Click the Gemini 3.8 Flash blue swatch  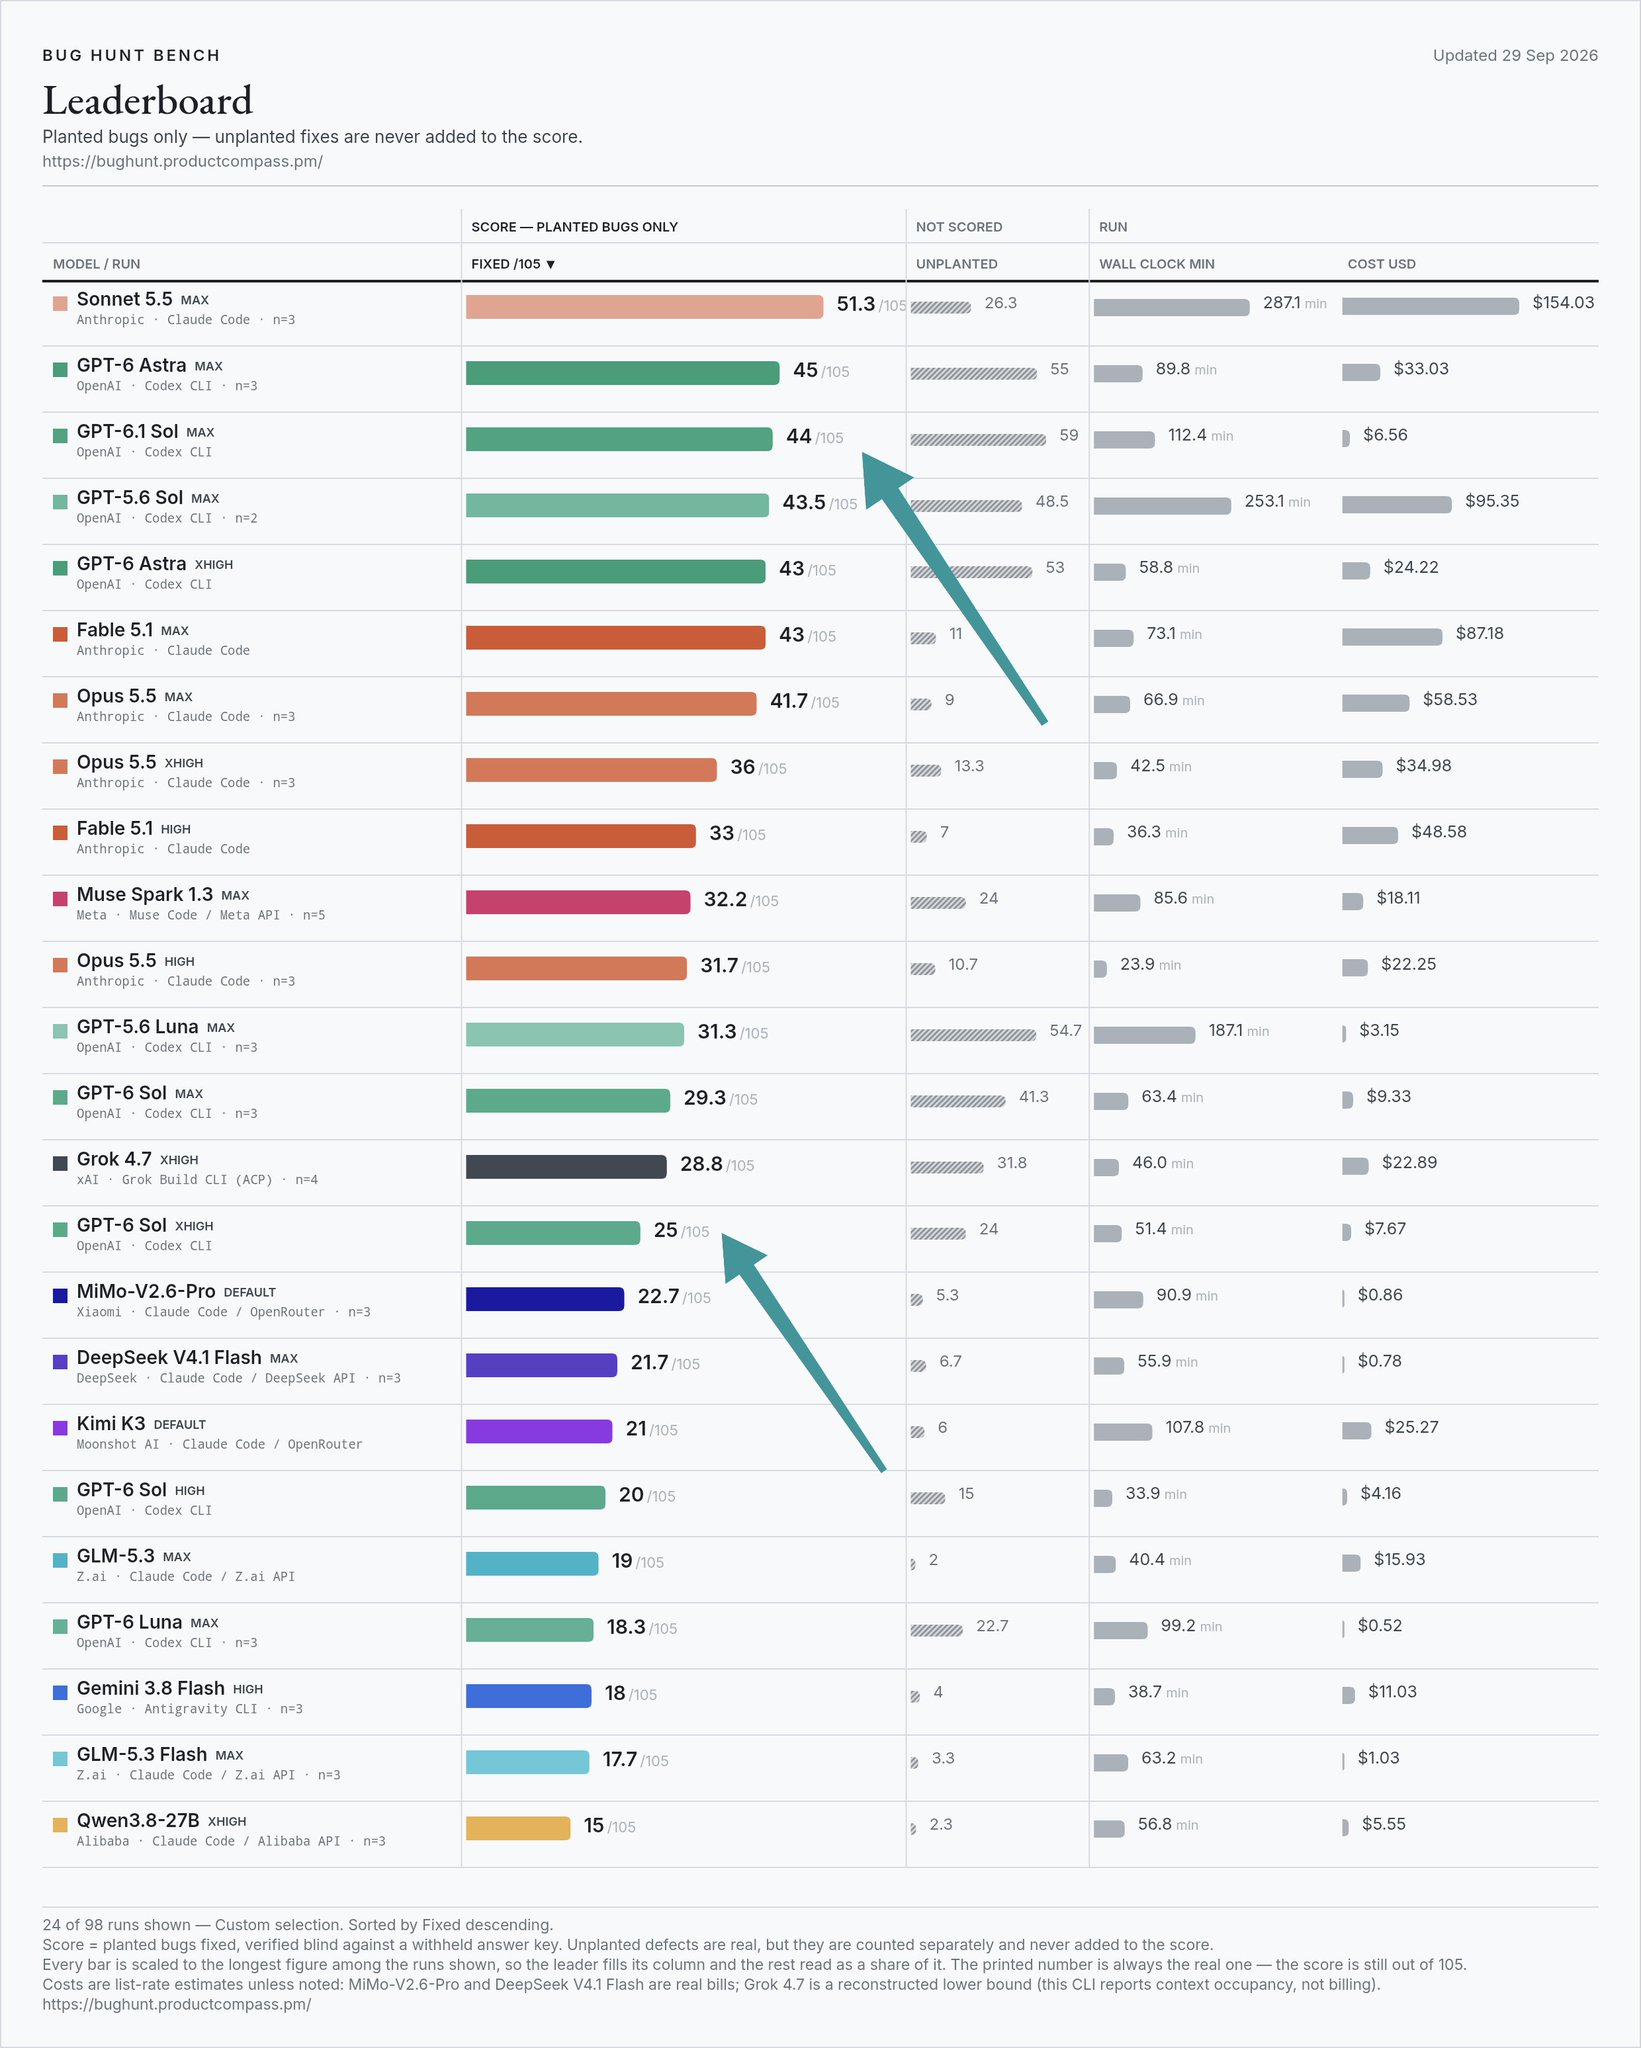point(60,1692)
